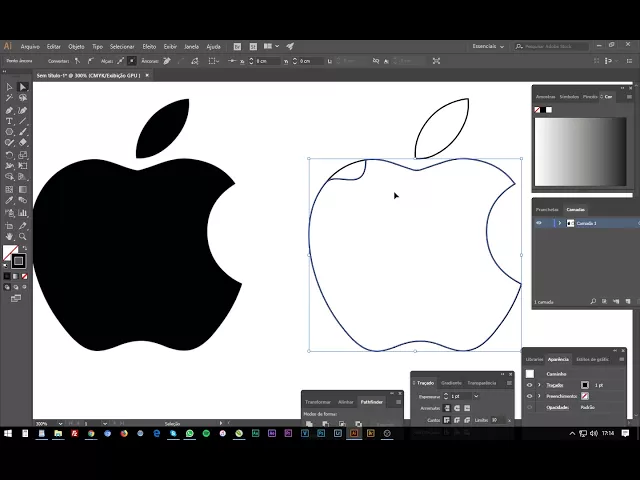Expand the Traçado row in Aparência
This screenshot has width=640, height=480.
tap(539, 385)
